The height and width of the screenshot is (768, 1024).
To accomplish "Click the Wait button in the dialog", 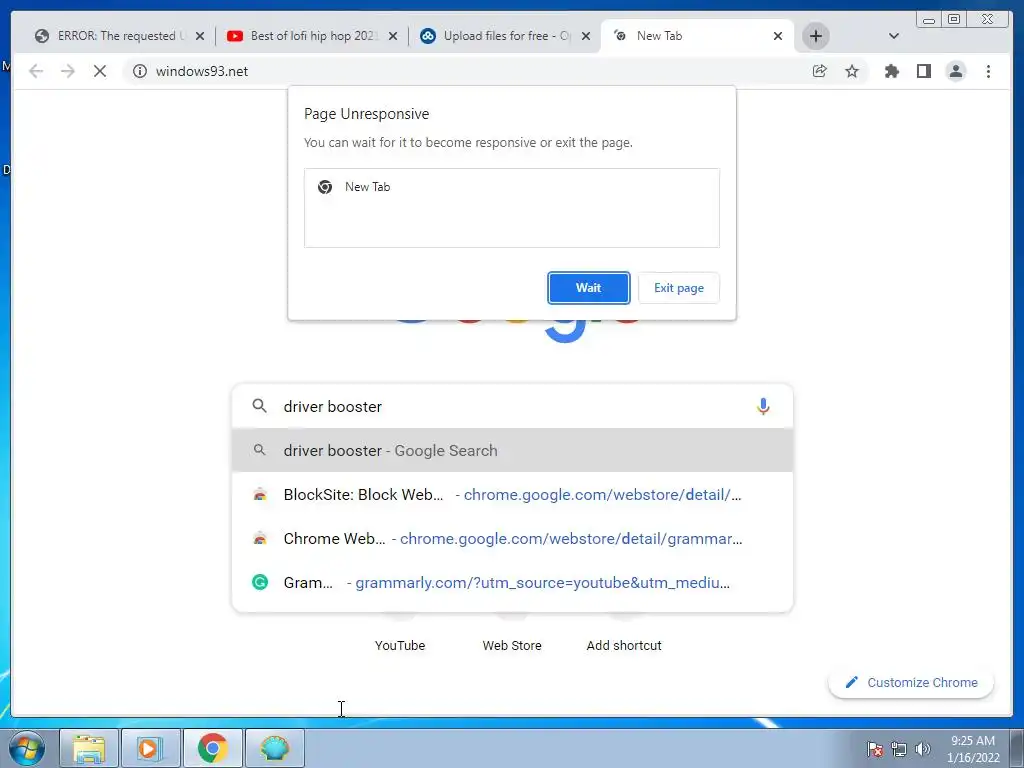I will [x=588, y=288].
